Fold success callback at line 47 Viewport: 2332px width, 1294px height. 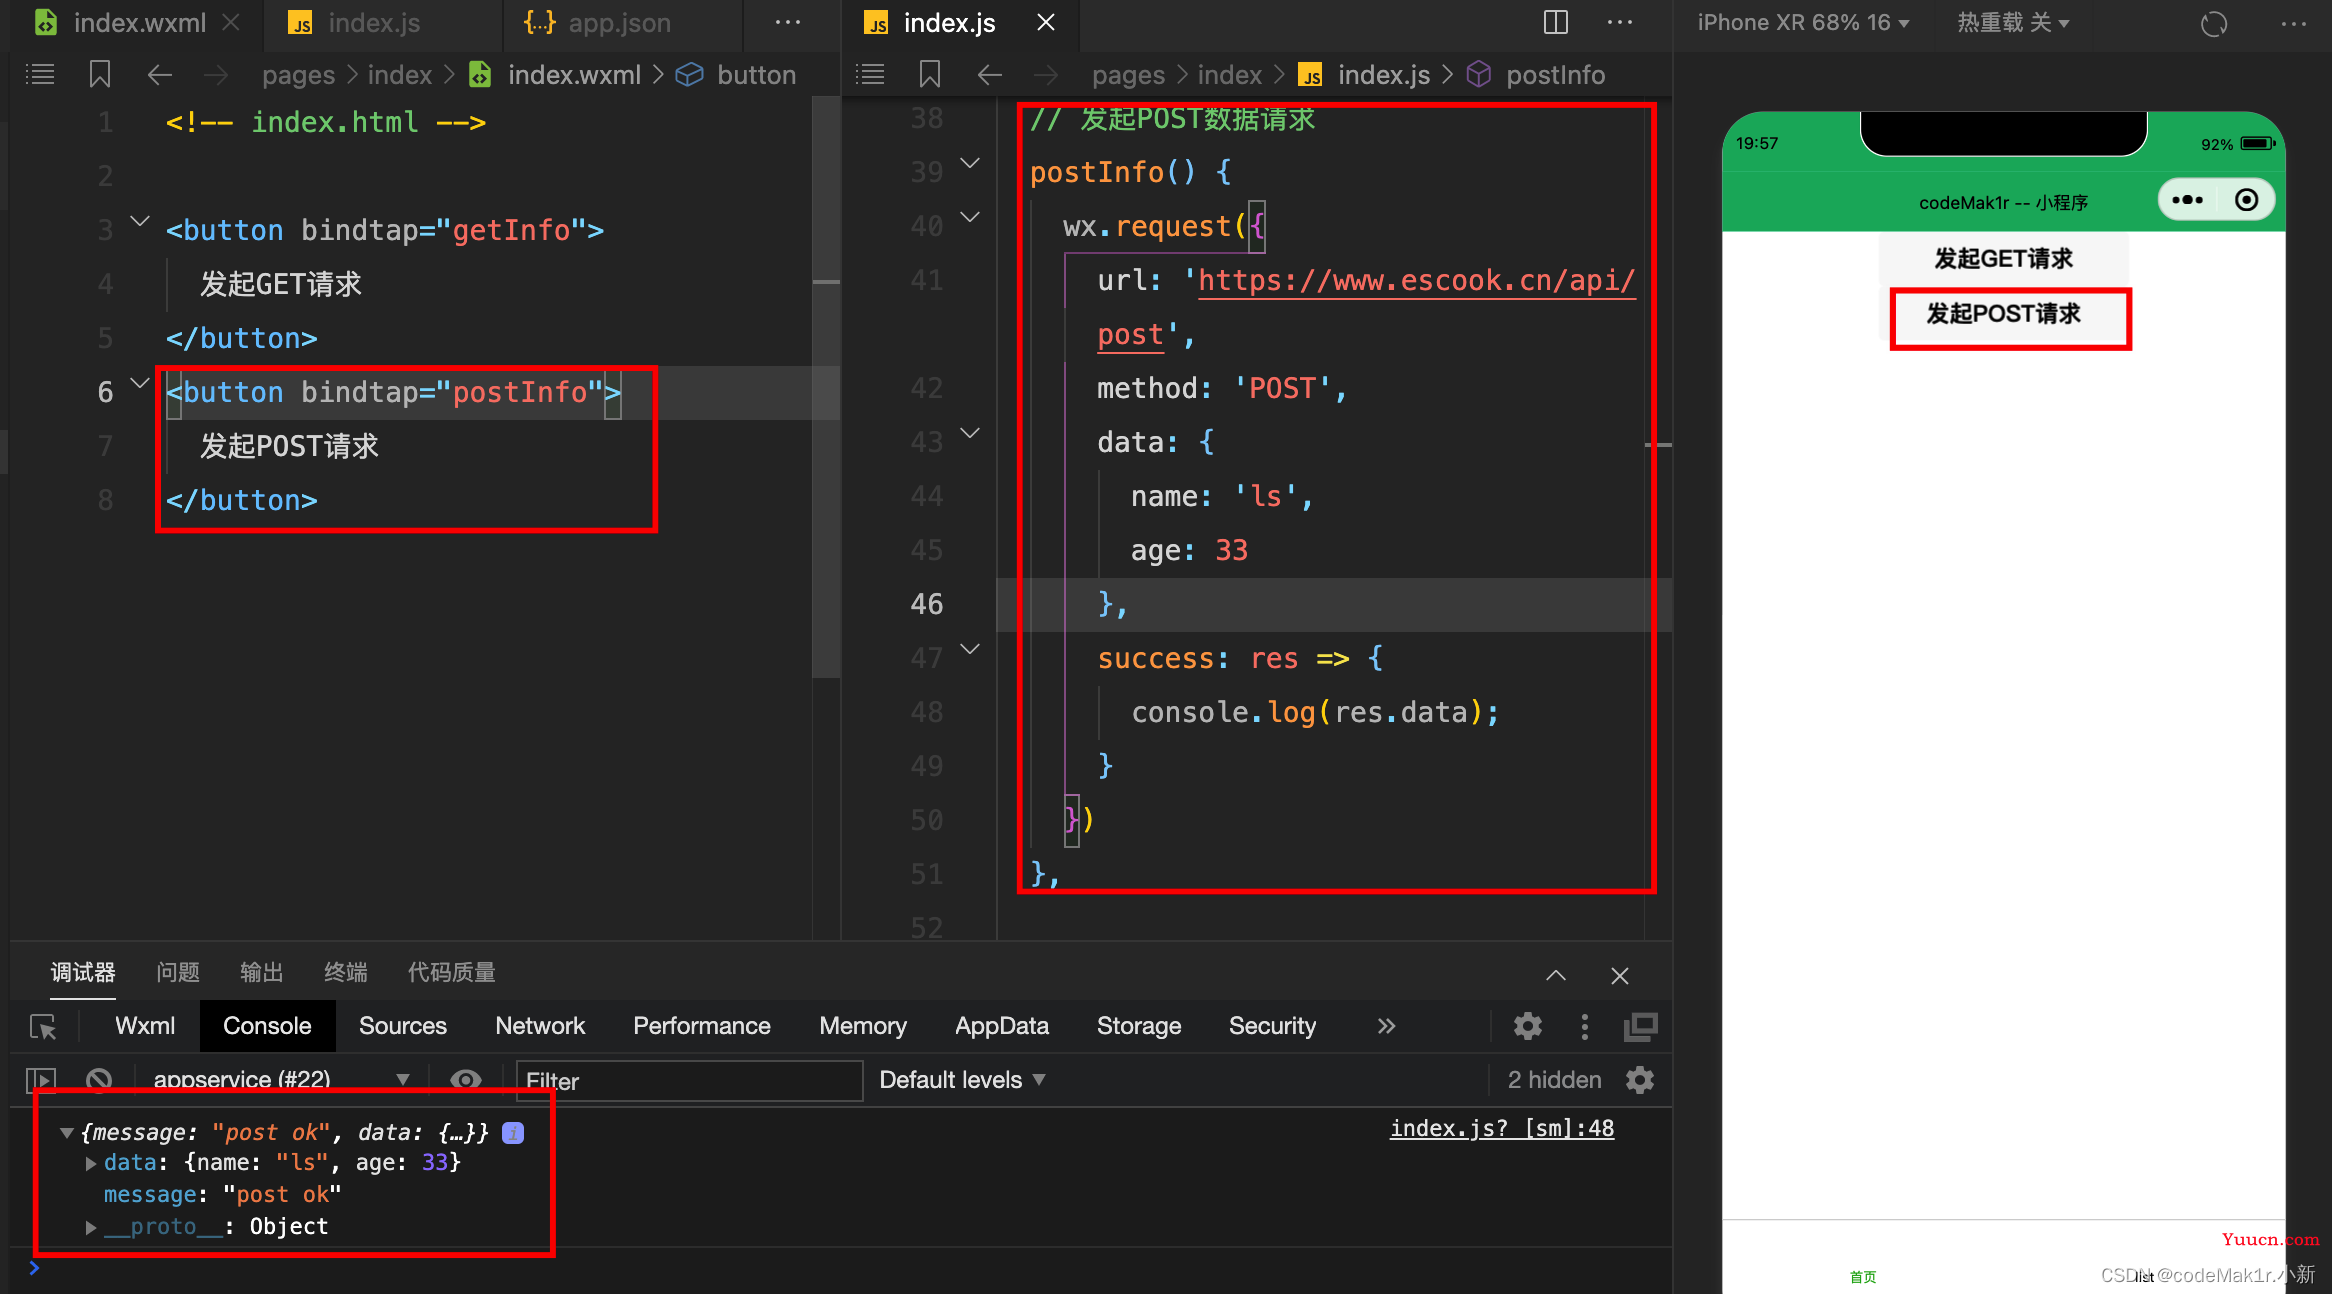970,649
